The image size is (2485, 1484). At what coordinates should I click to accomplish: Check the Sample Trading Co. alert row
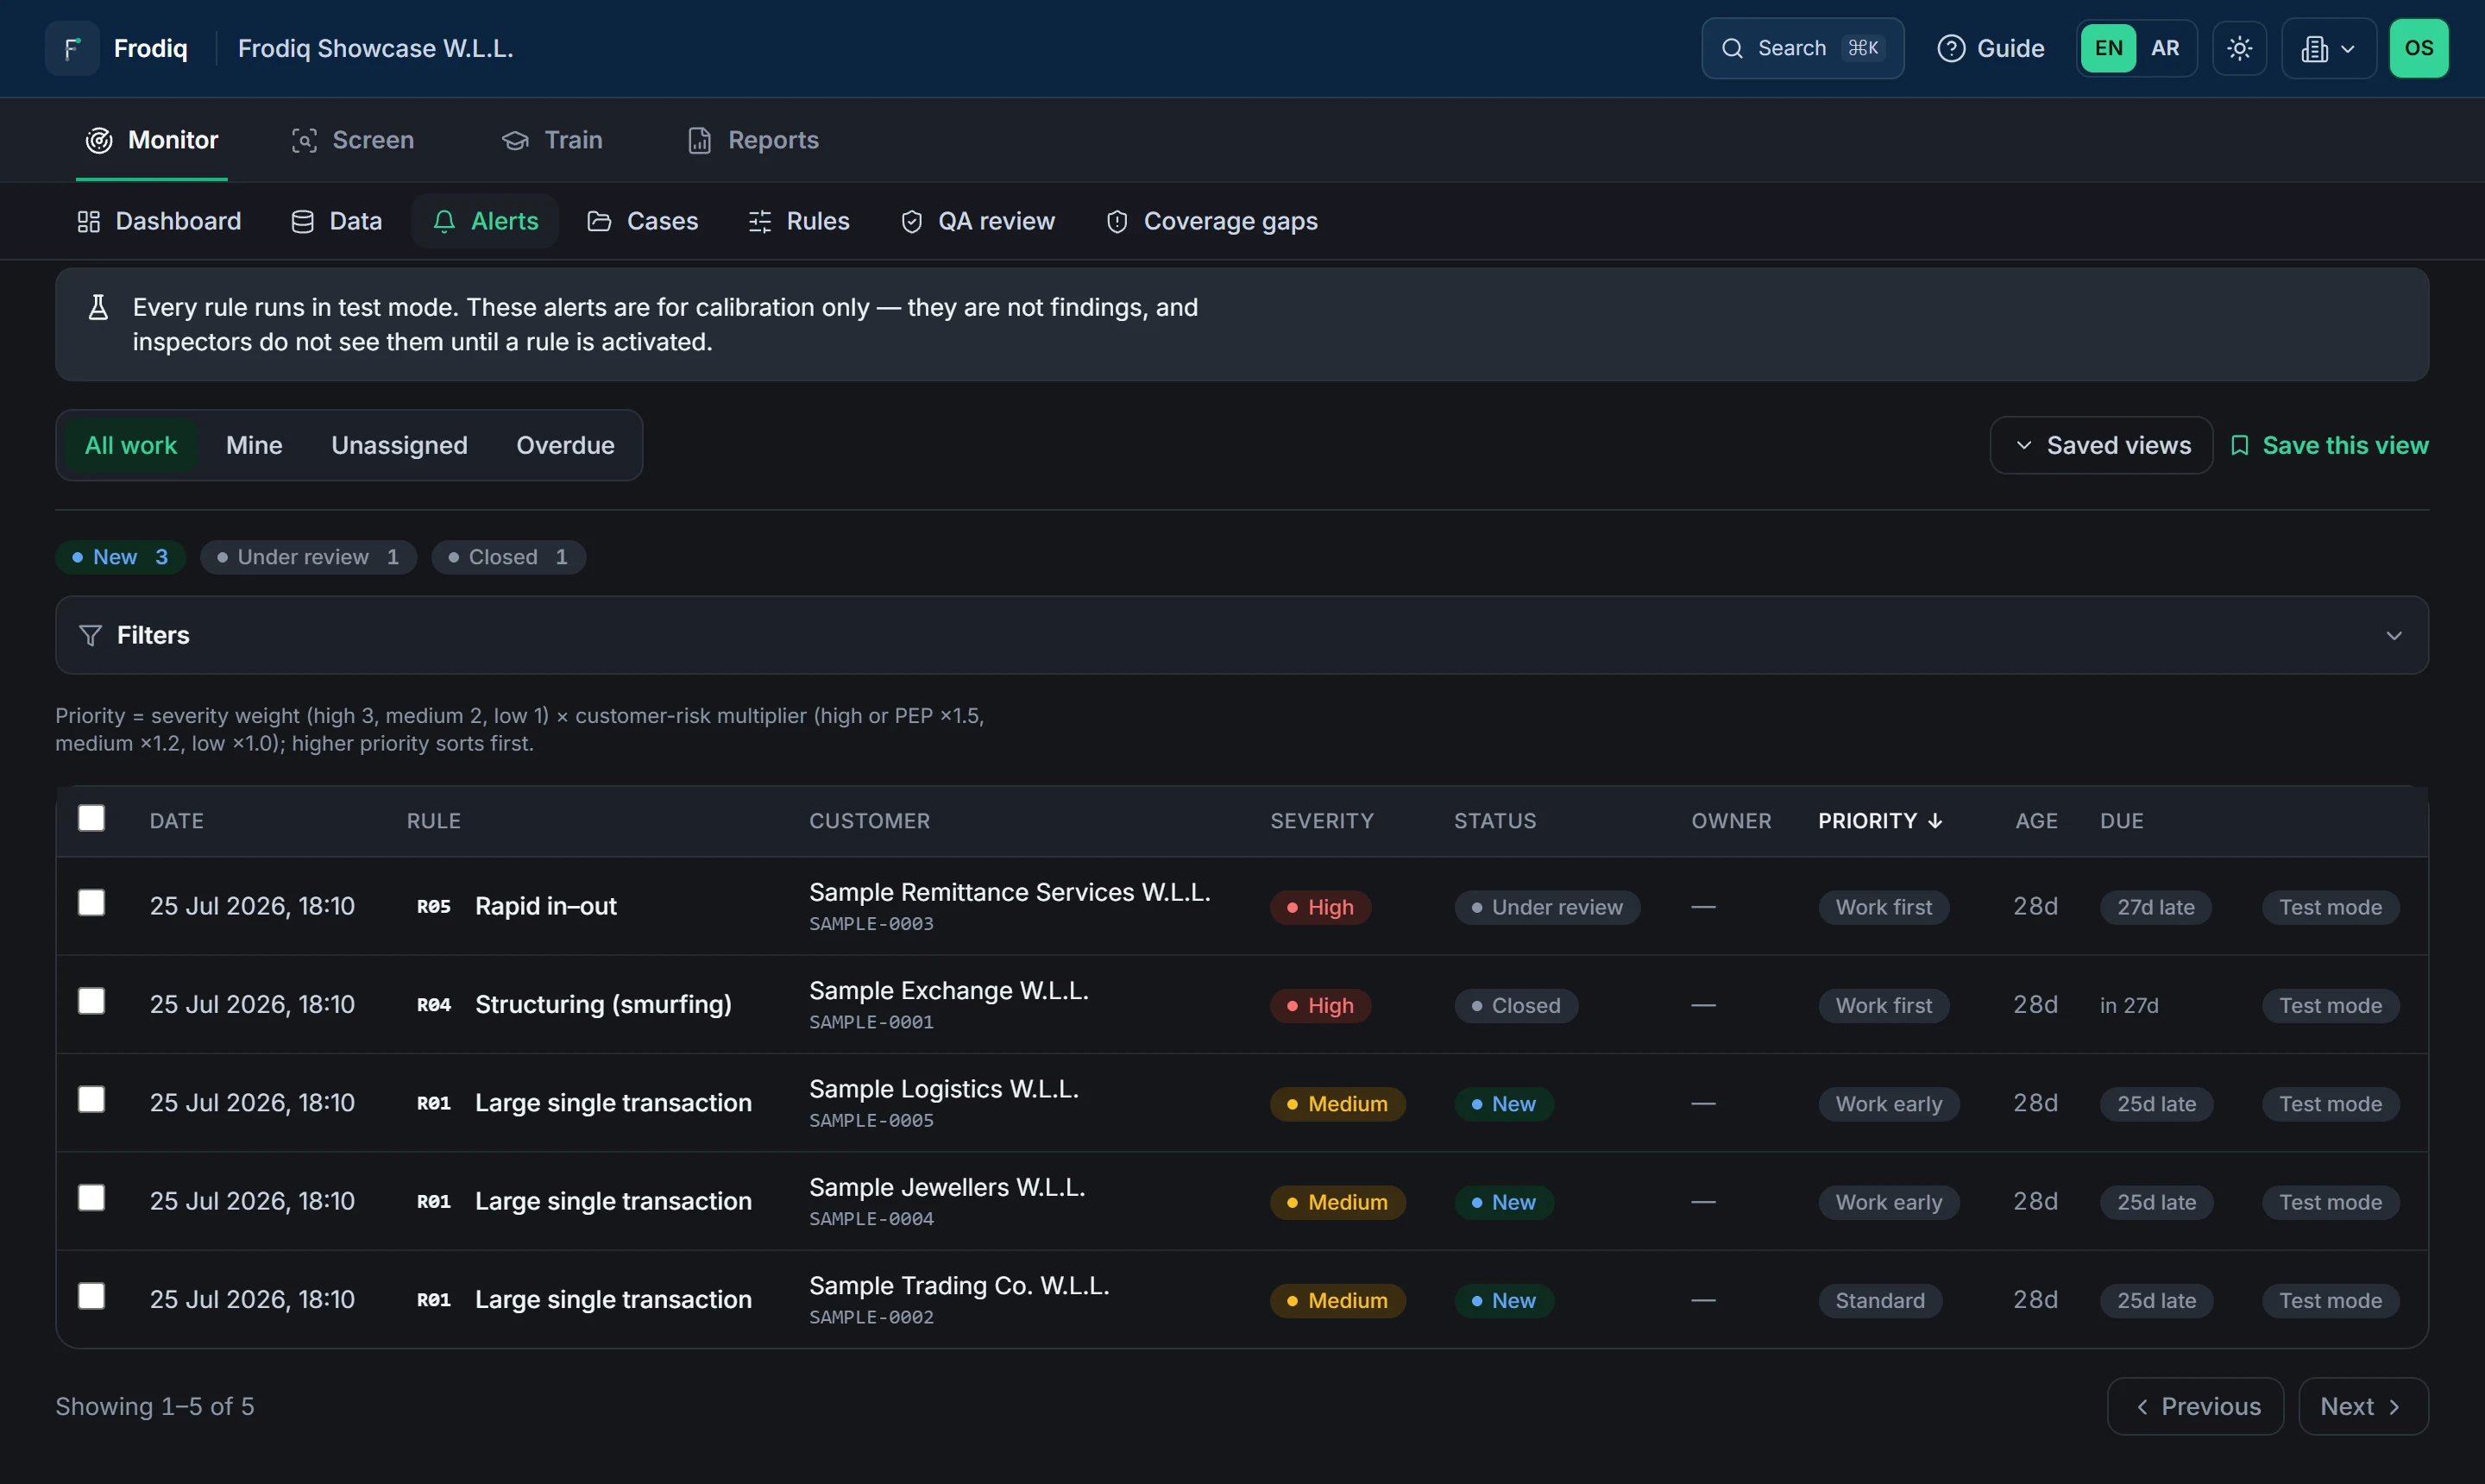click(x=91, y=1296)
